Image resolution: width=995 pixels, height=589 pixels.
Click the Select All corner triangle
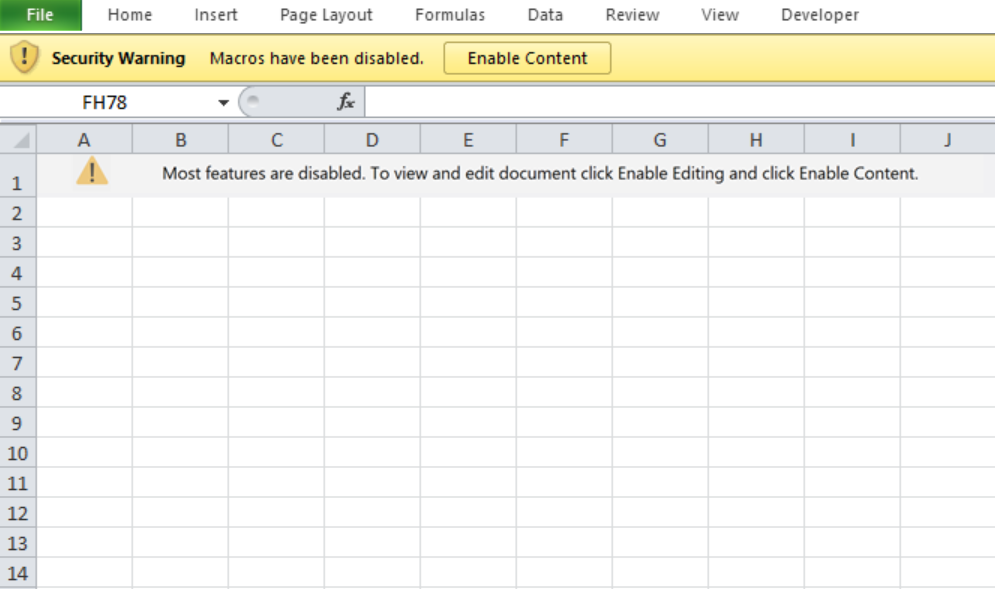tap(19, 140)
